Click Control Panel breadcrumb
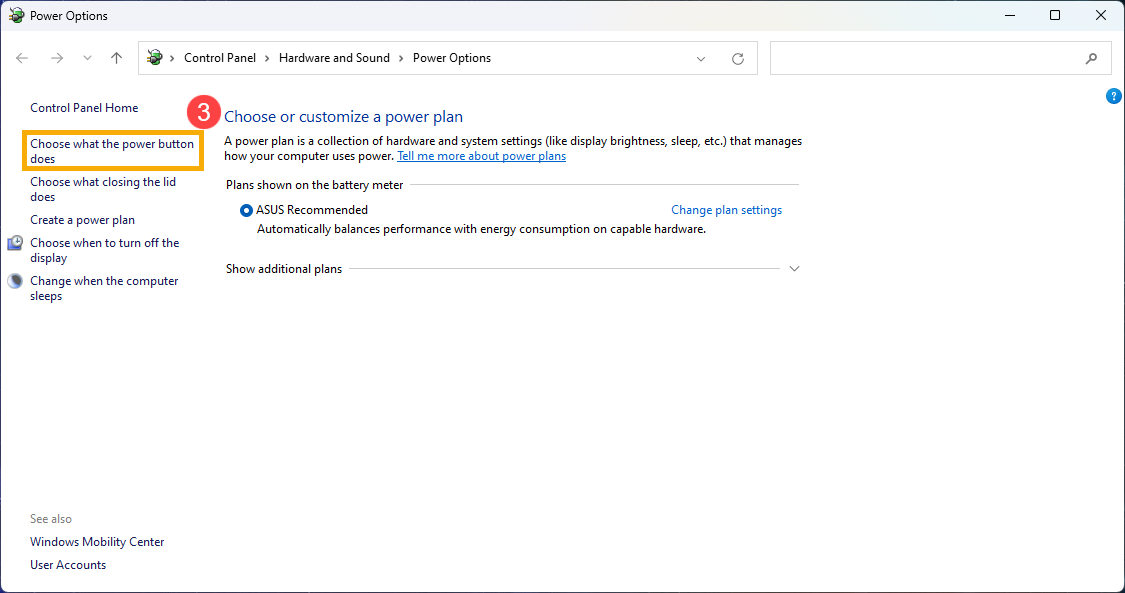 pyautogui.click(x=220, y=58)
